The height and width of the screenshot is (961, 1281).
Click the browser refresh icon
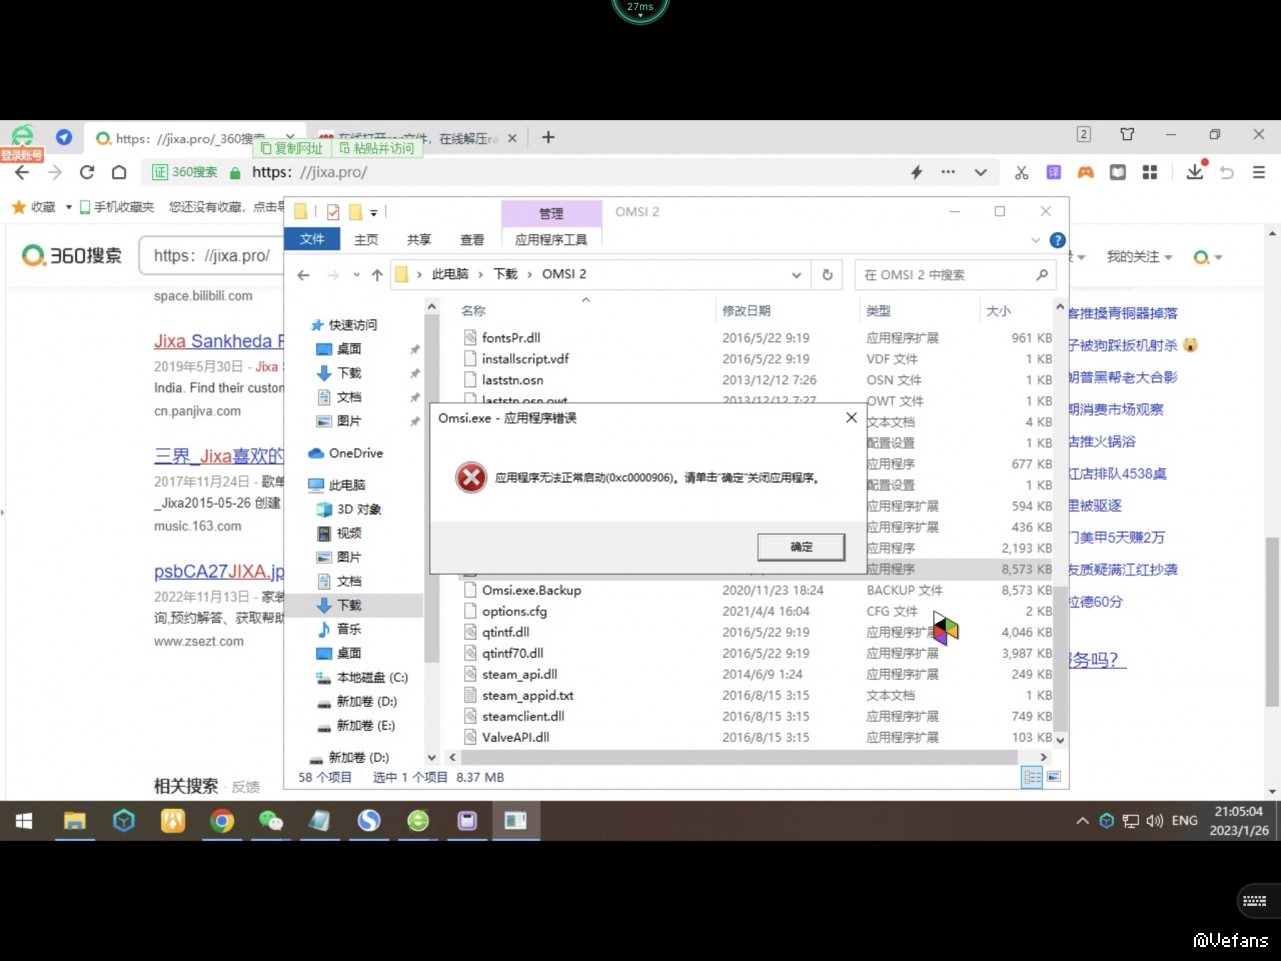[87, 172]
